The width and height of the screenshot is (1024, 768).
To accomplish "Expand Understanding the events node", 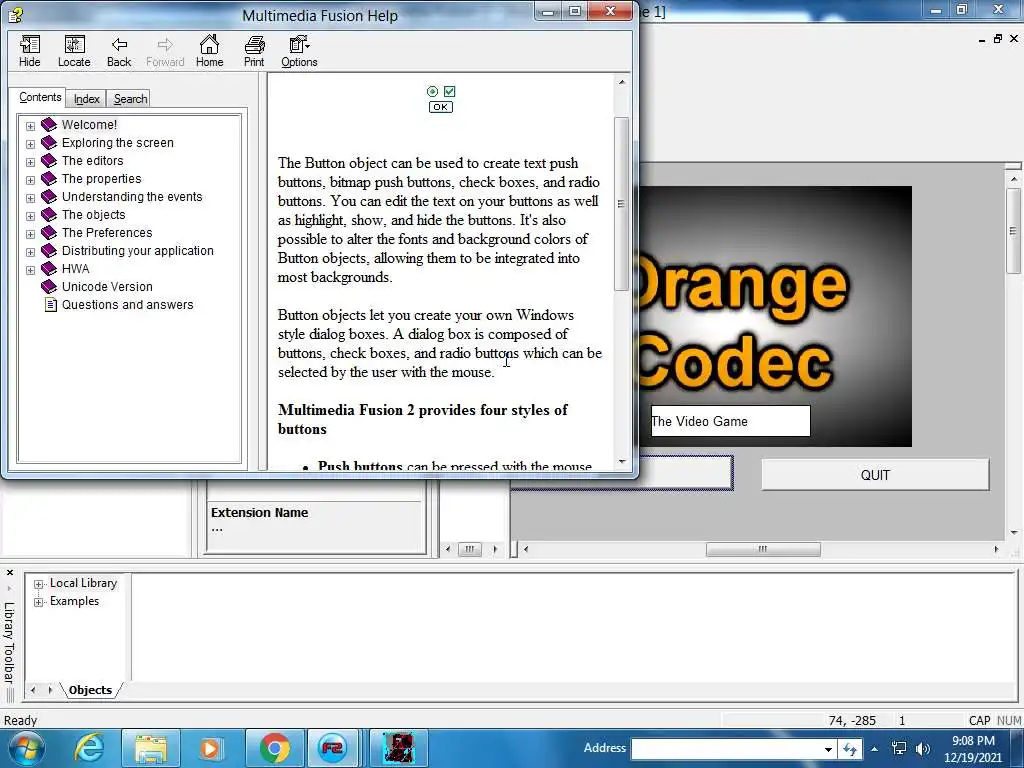I will tap(30, 197).
